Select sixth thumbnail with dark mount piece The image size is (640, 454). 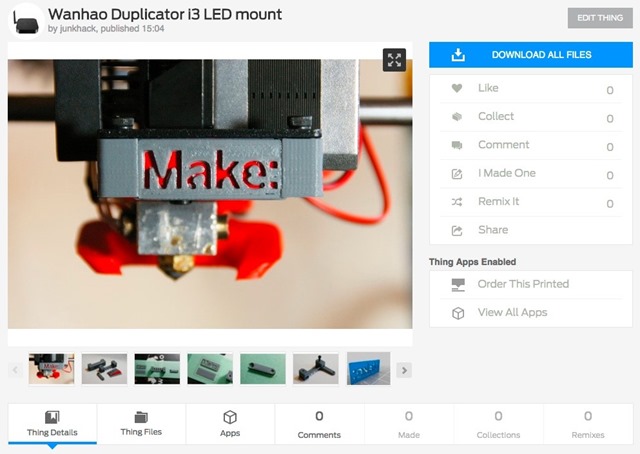316,369
